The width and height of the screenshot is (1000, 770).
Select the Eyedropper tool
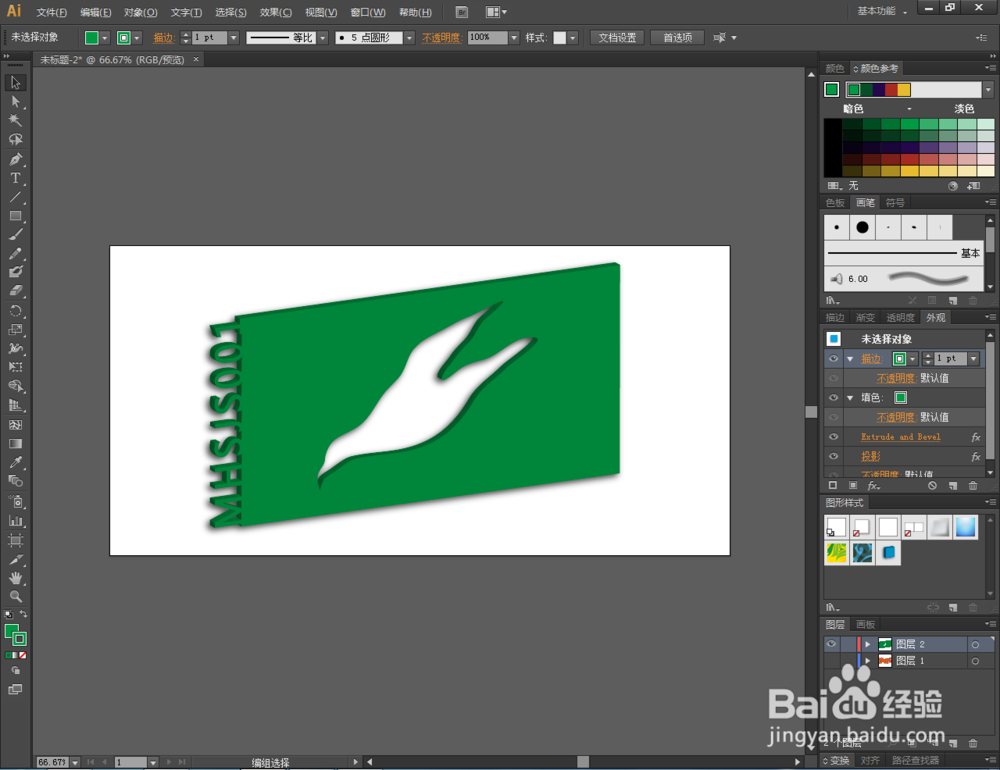point(15,463)
